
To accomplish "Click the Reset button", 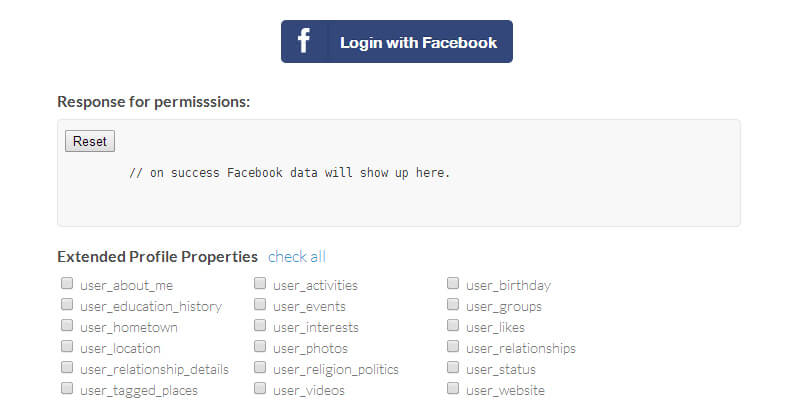I will [90, 141].
